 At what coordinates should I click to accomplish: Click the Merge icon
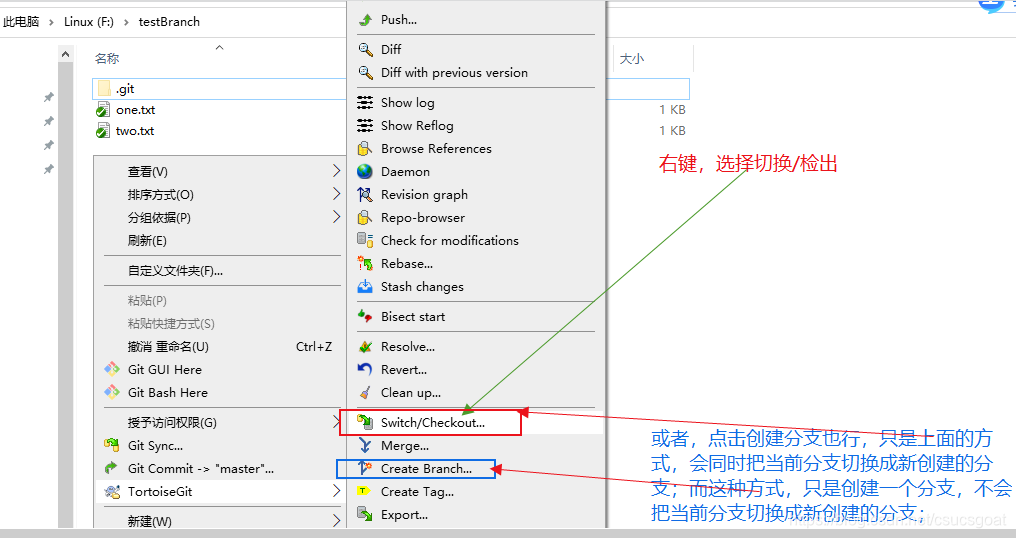365,445
